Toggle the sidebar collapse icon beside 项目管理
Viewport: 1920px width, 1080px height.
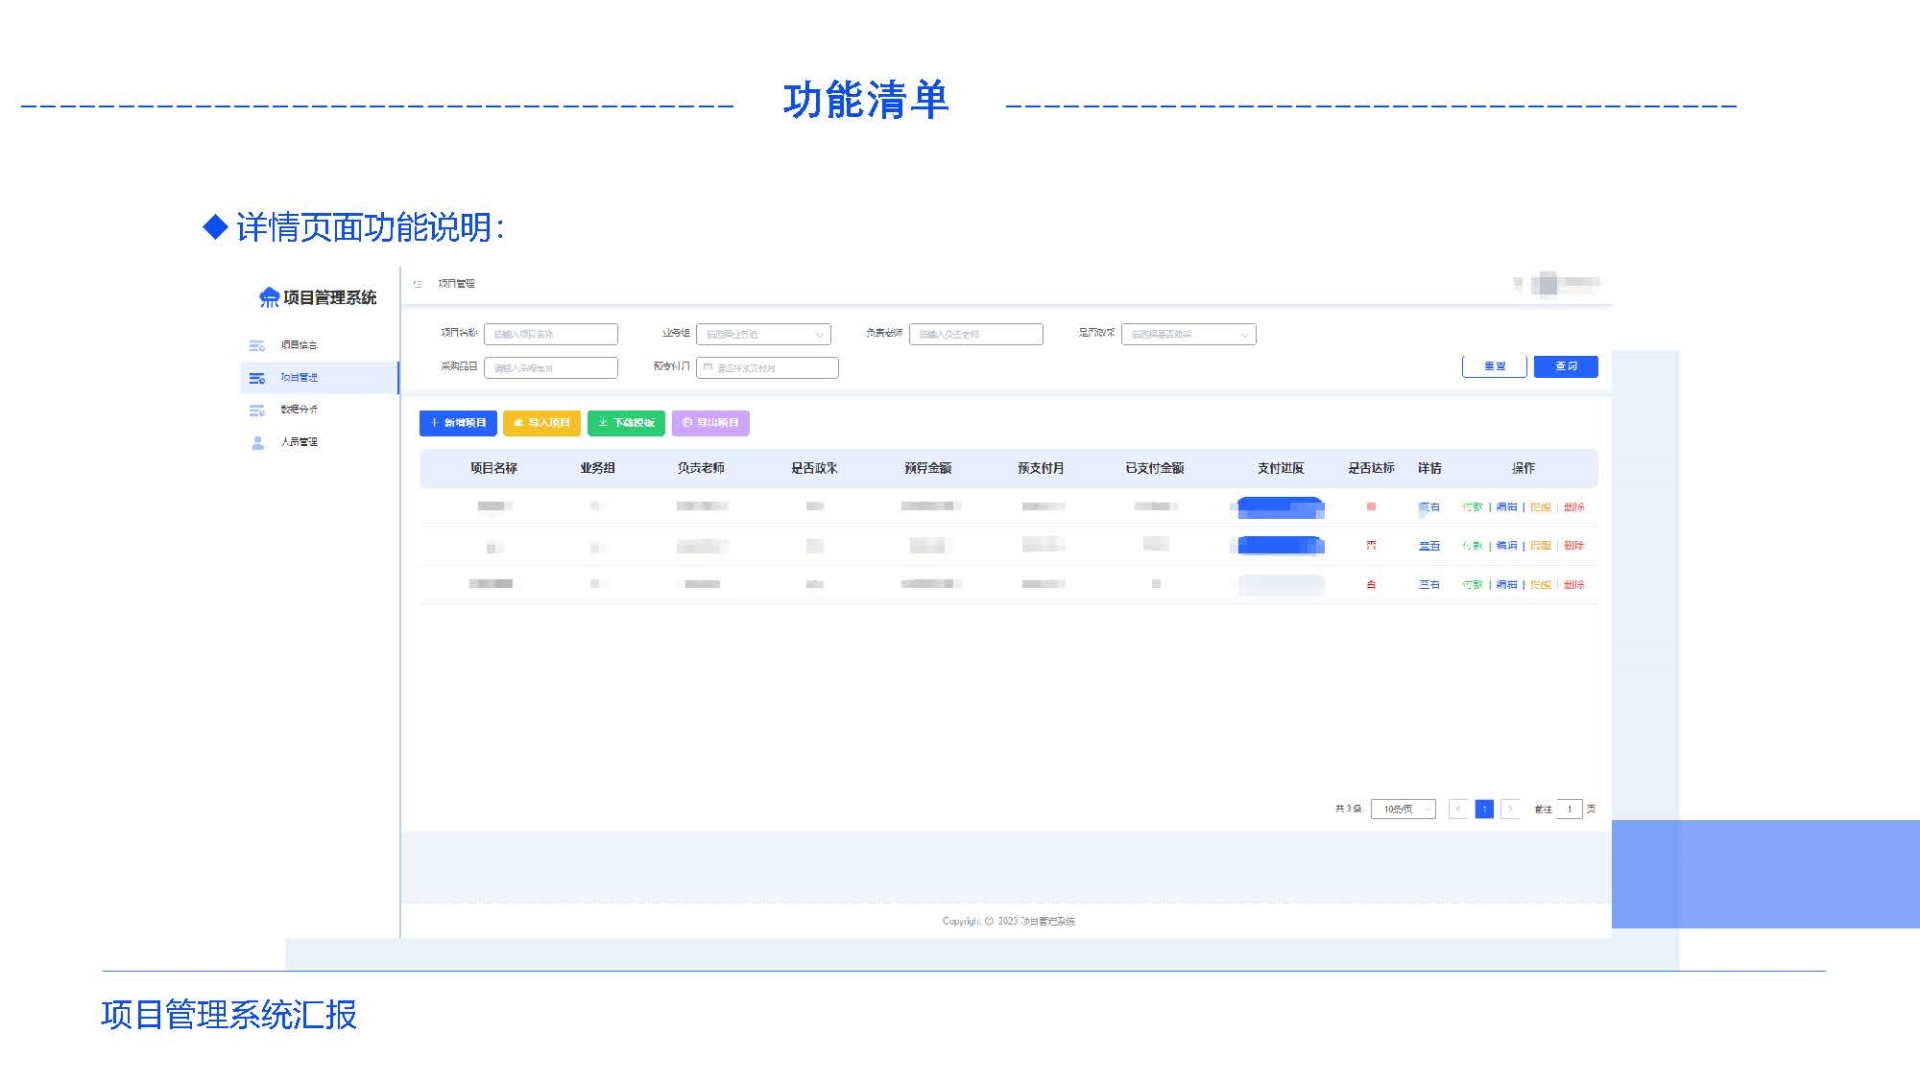(x=418, y=284)
